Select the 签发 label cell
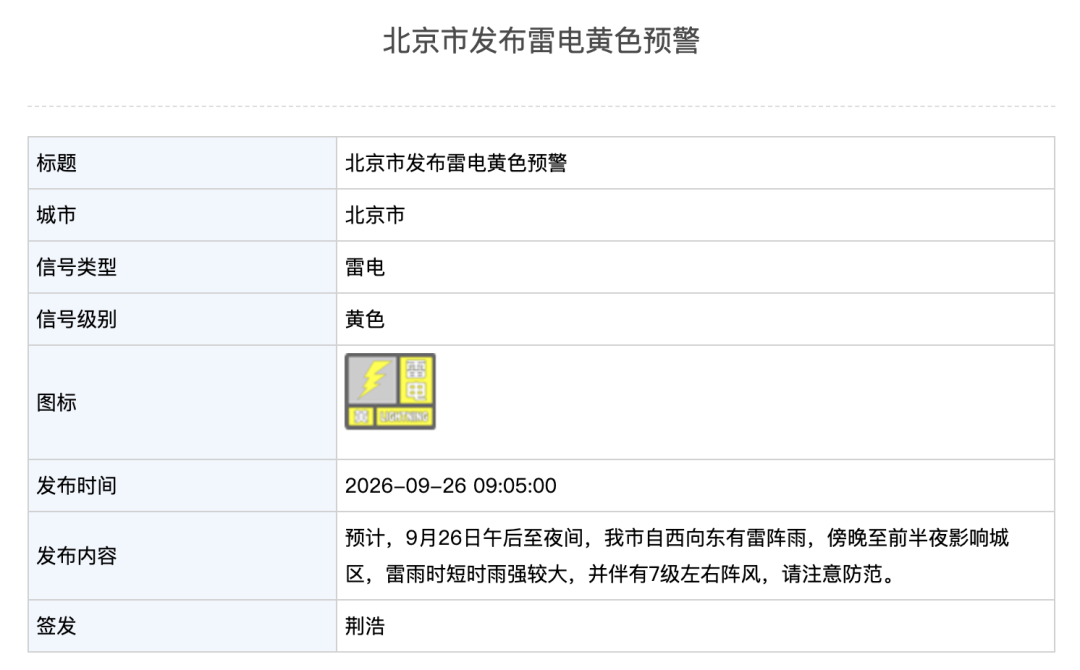The height and width of the screenshot is (670, 1080). pos(182,626)
